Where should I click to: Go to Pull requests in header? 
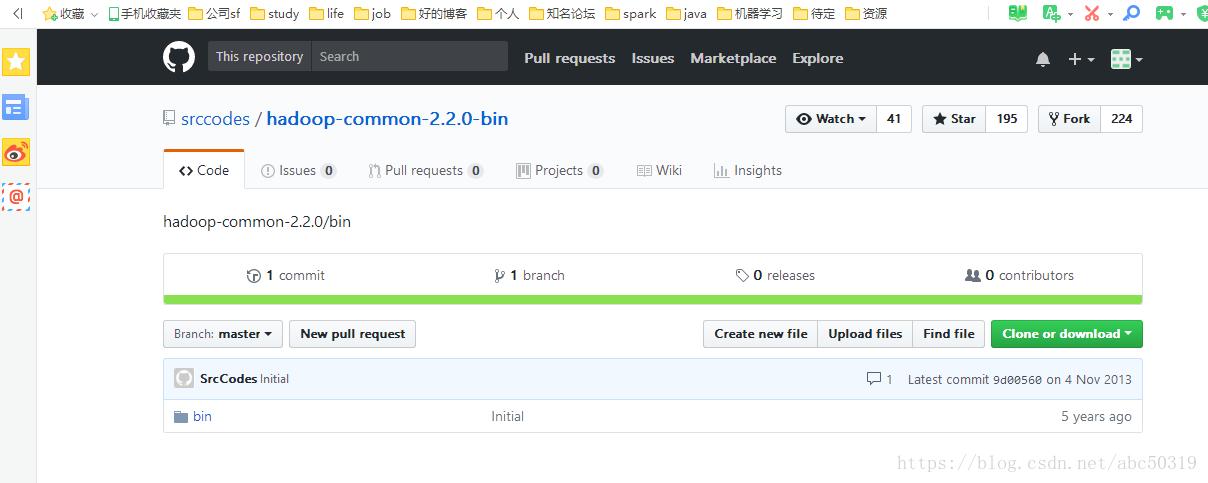click(570, 58)
